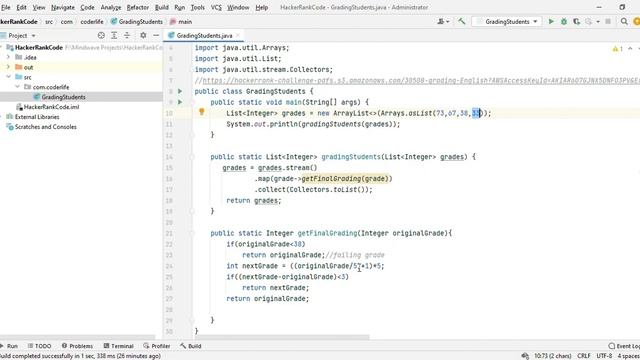This screenshot has width=640, height=360.
Task: Open the user/VCS account icon dropdown
Action: click(443, 22)
